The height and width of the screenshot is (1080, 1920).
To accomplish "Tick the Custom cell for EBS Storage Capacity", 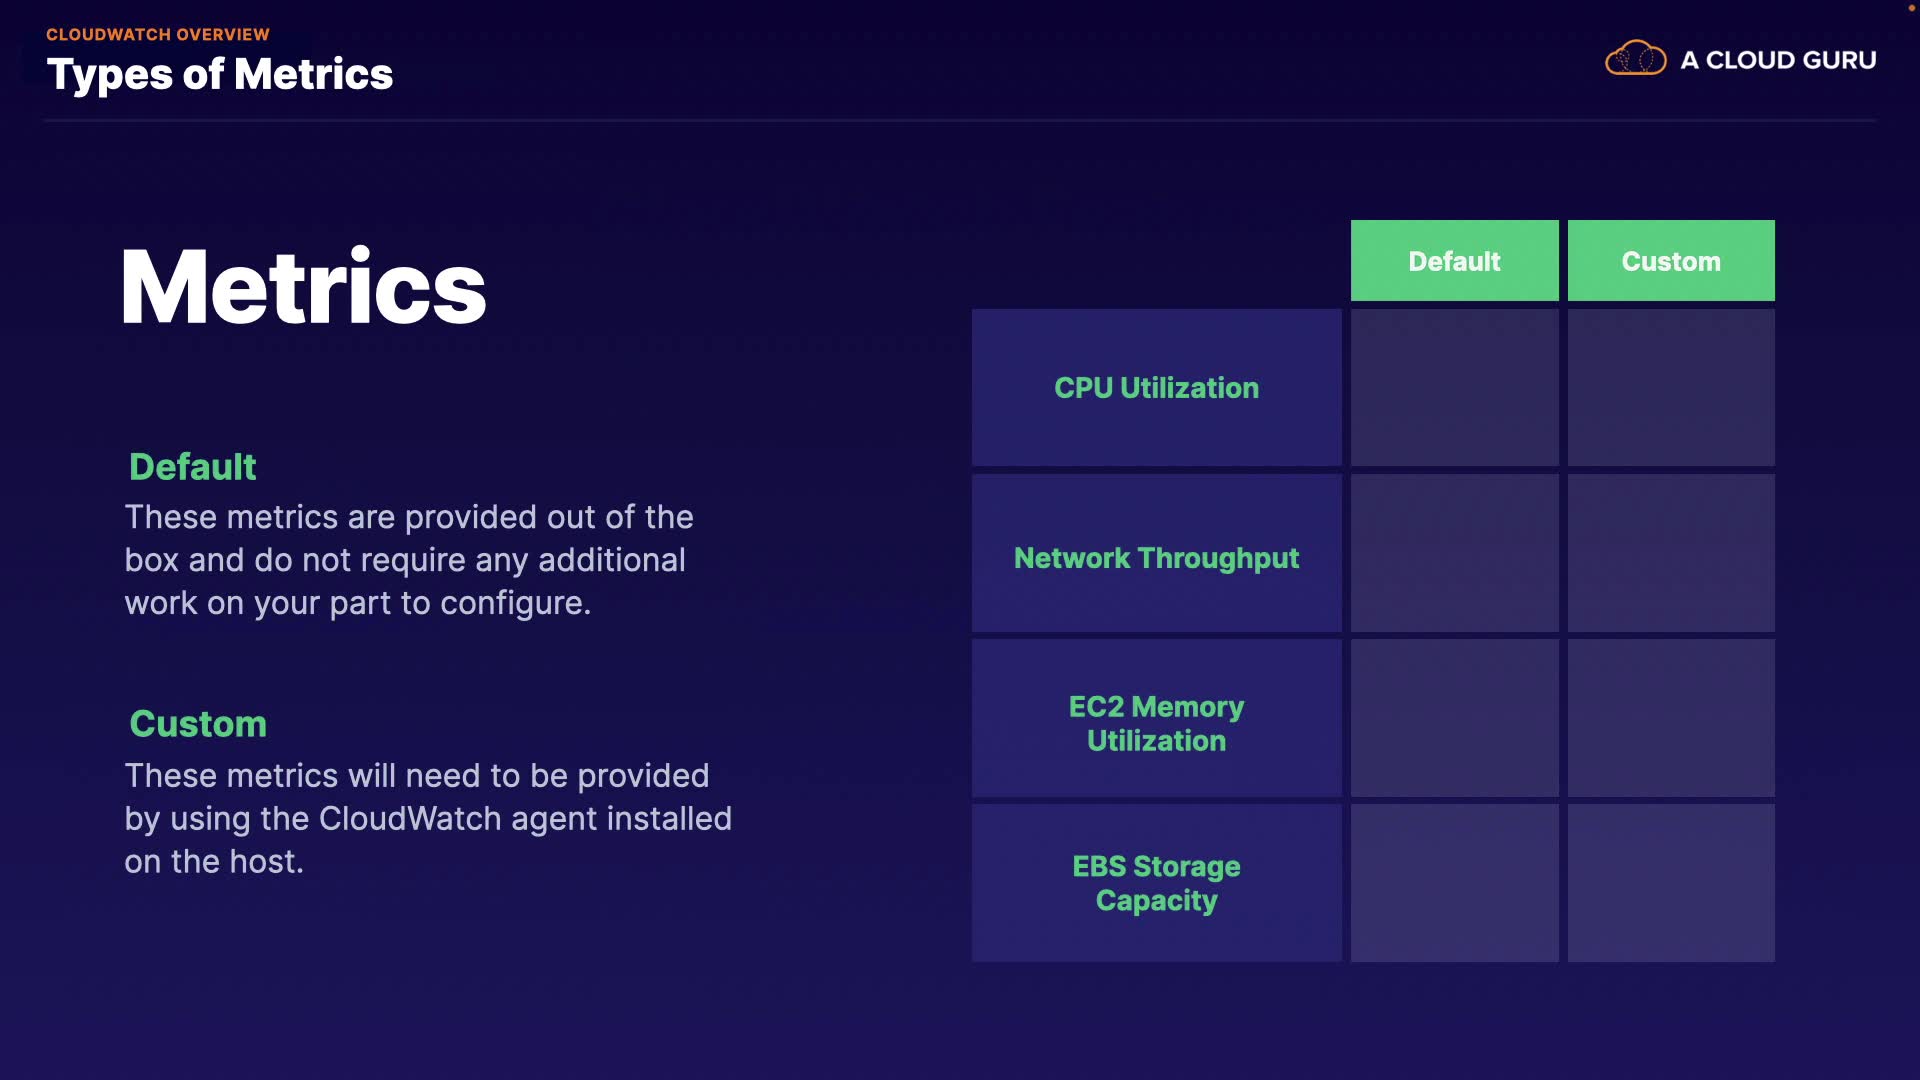I will tap(1671, 883).
